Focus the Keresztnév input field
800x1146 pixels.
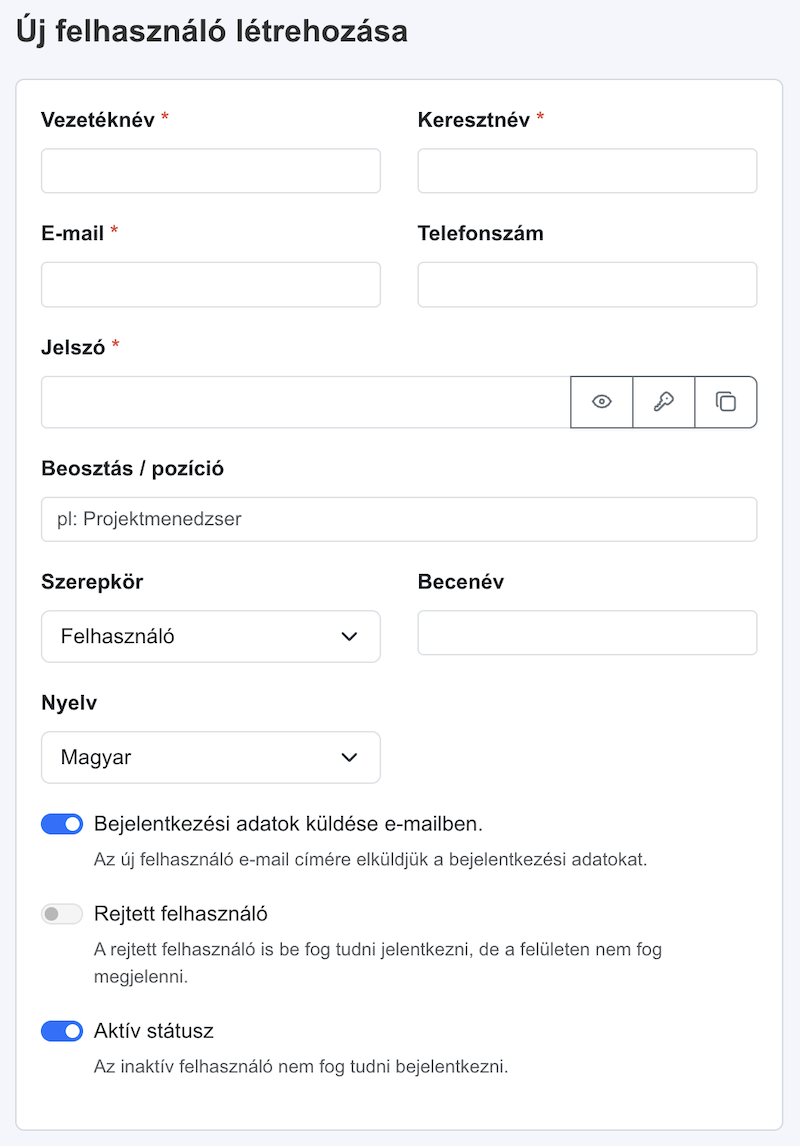click(x=587, y=171)
